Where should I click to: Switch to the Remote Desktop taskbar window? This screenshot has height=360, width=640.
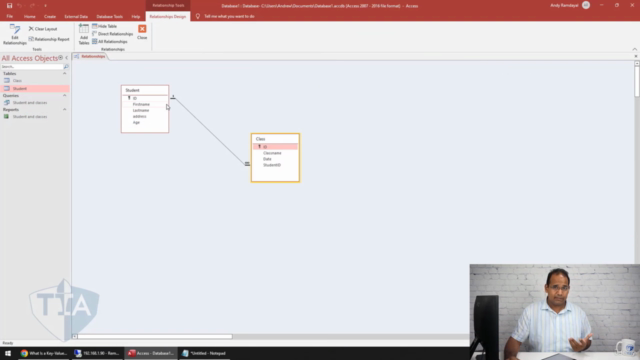pos(97,353)
